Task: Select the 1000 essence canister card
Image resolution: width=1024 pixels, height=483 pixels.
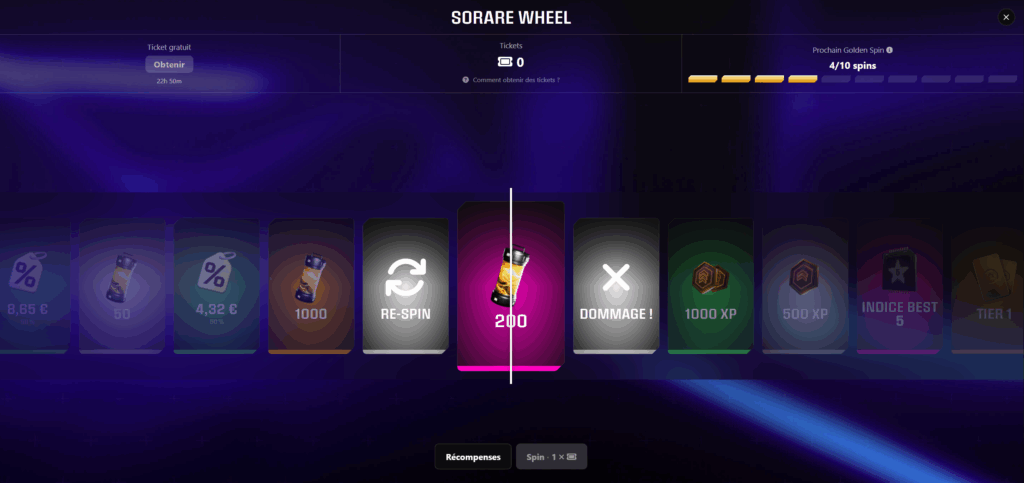Action: coord(311,286)
